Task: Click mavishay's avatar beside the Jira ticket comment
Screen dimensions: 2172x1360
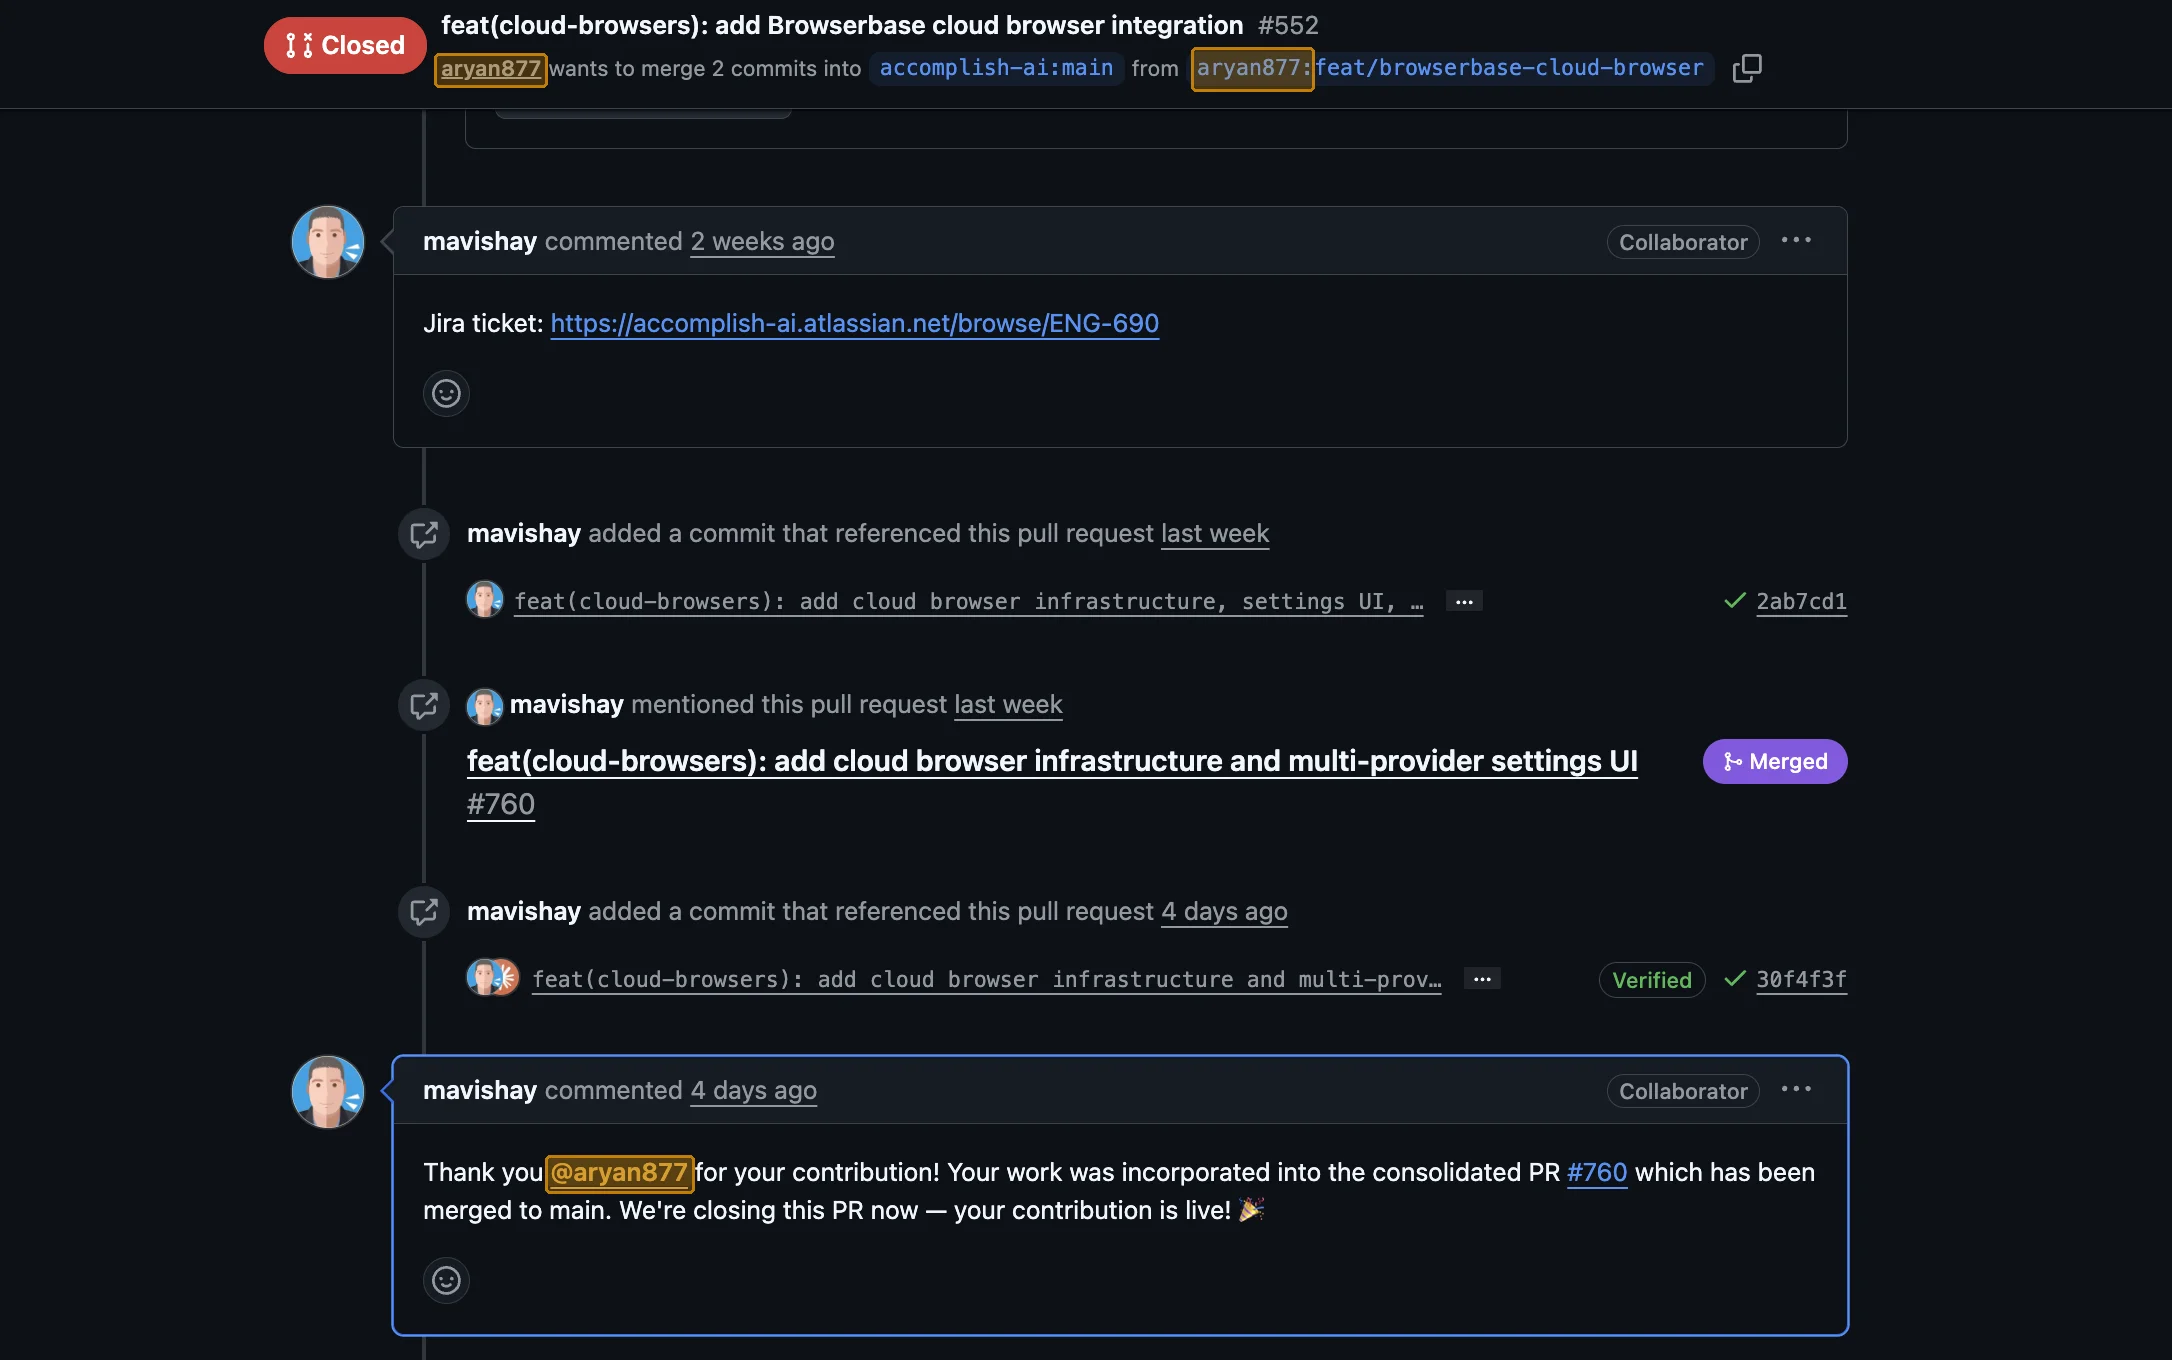Action: coord(327,241)
